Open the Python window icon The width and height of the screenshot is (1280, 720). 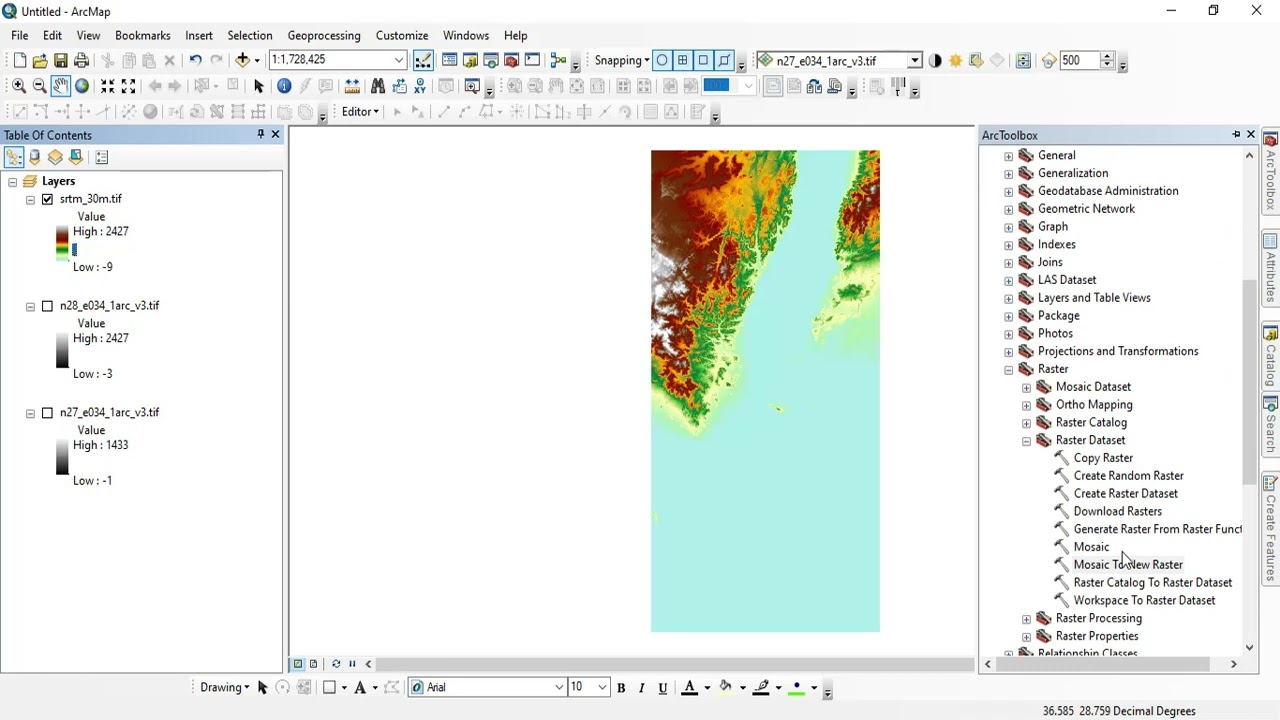pos(532,61)
